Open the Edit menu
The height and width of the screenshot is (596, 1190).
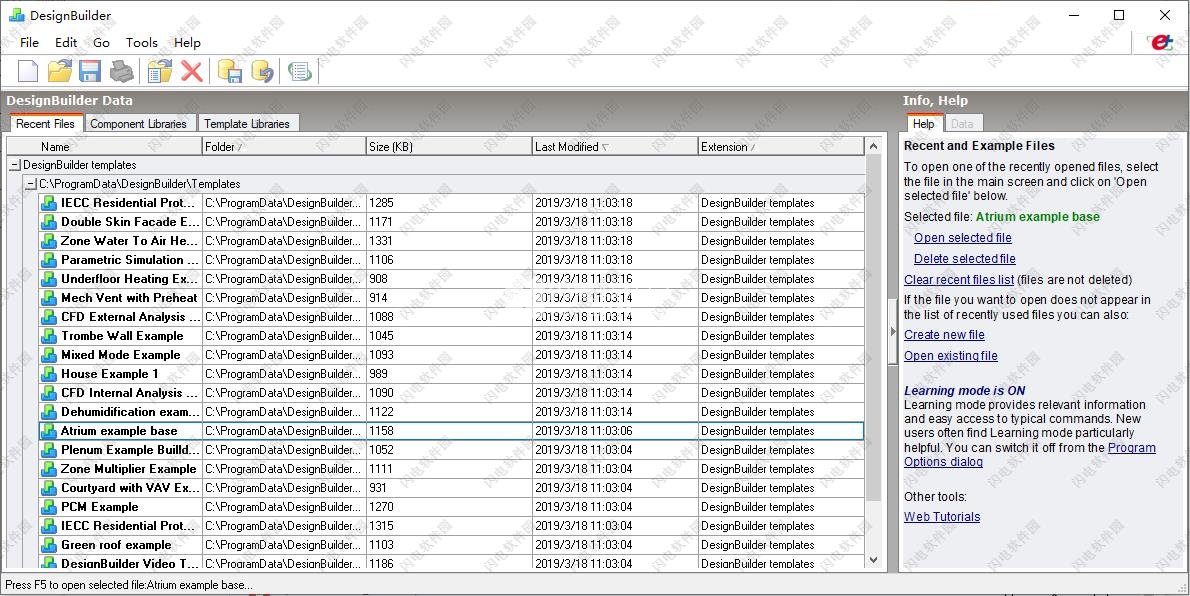(66, 43)
